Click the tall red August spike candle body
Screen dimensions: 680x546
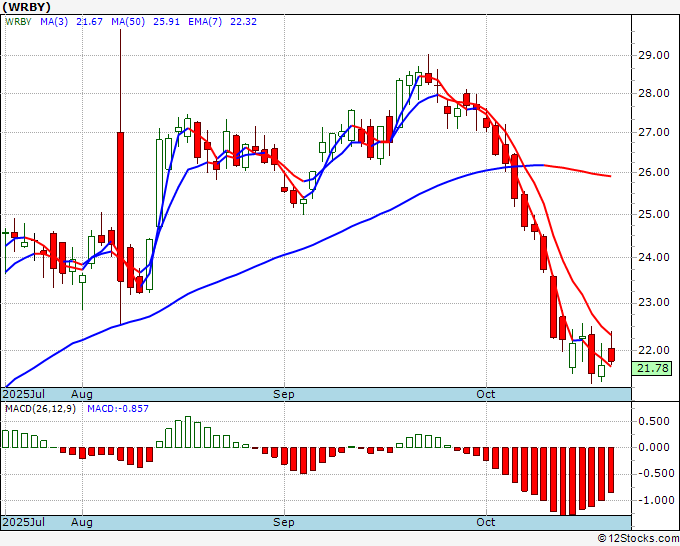120,207
